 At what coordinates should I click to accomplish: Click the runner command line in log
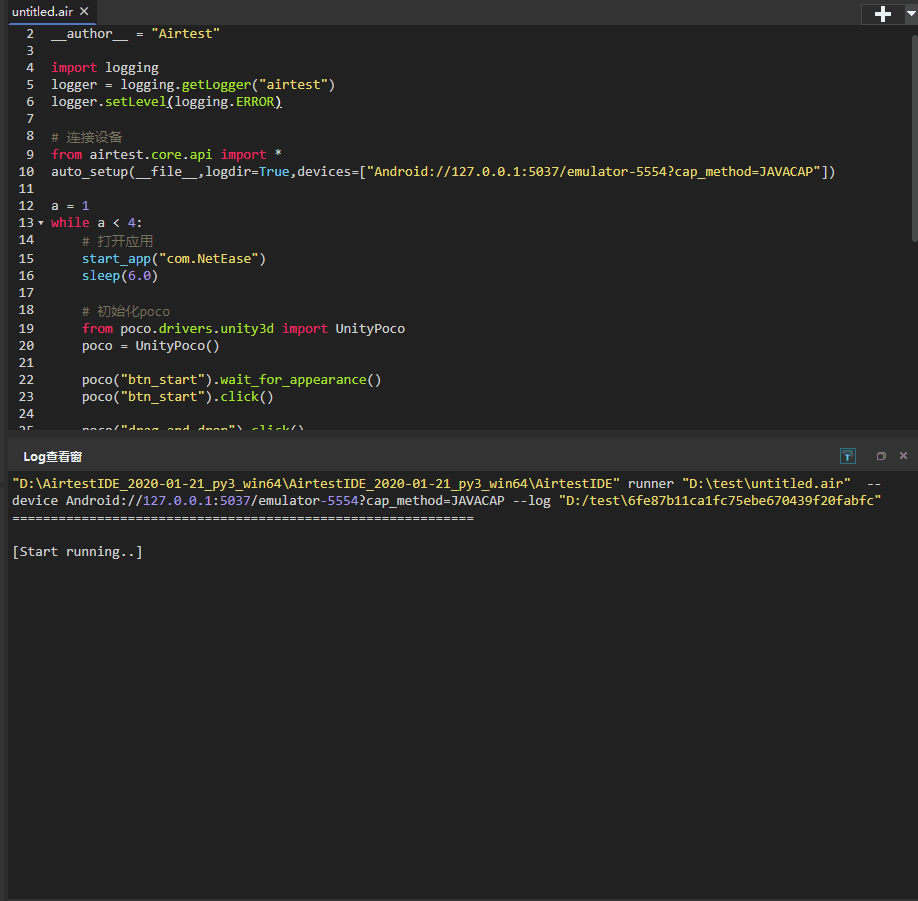coord(447,492)
